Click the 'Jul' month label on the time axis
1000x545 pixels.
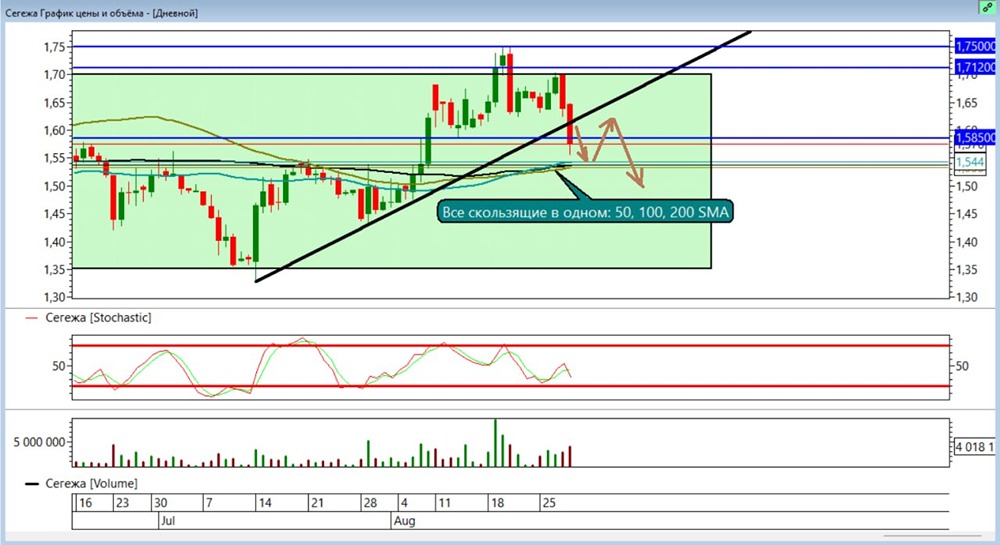pos(168,521)
